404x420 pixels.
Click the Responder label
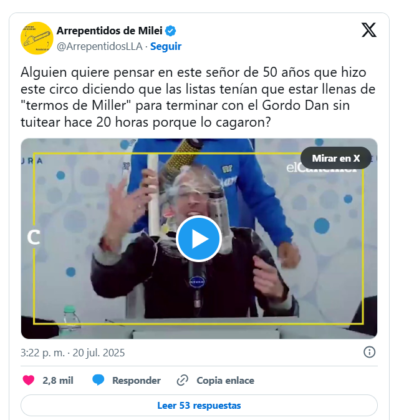click(x=136, y=380)
